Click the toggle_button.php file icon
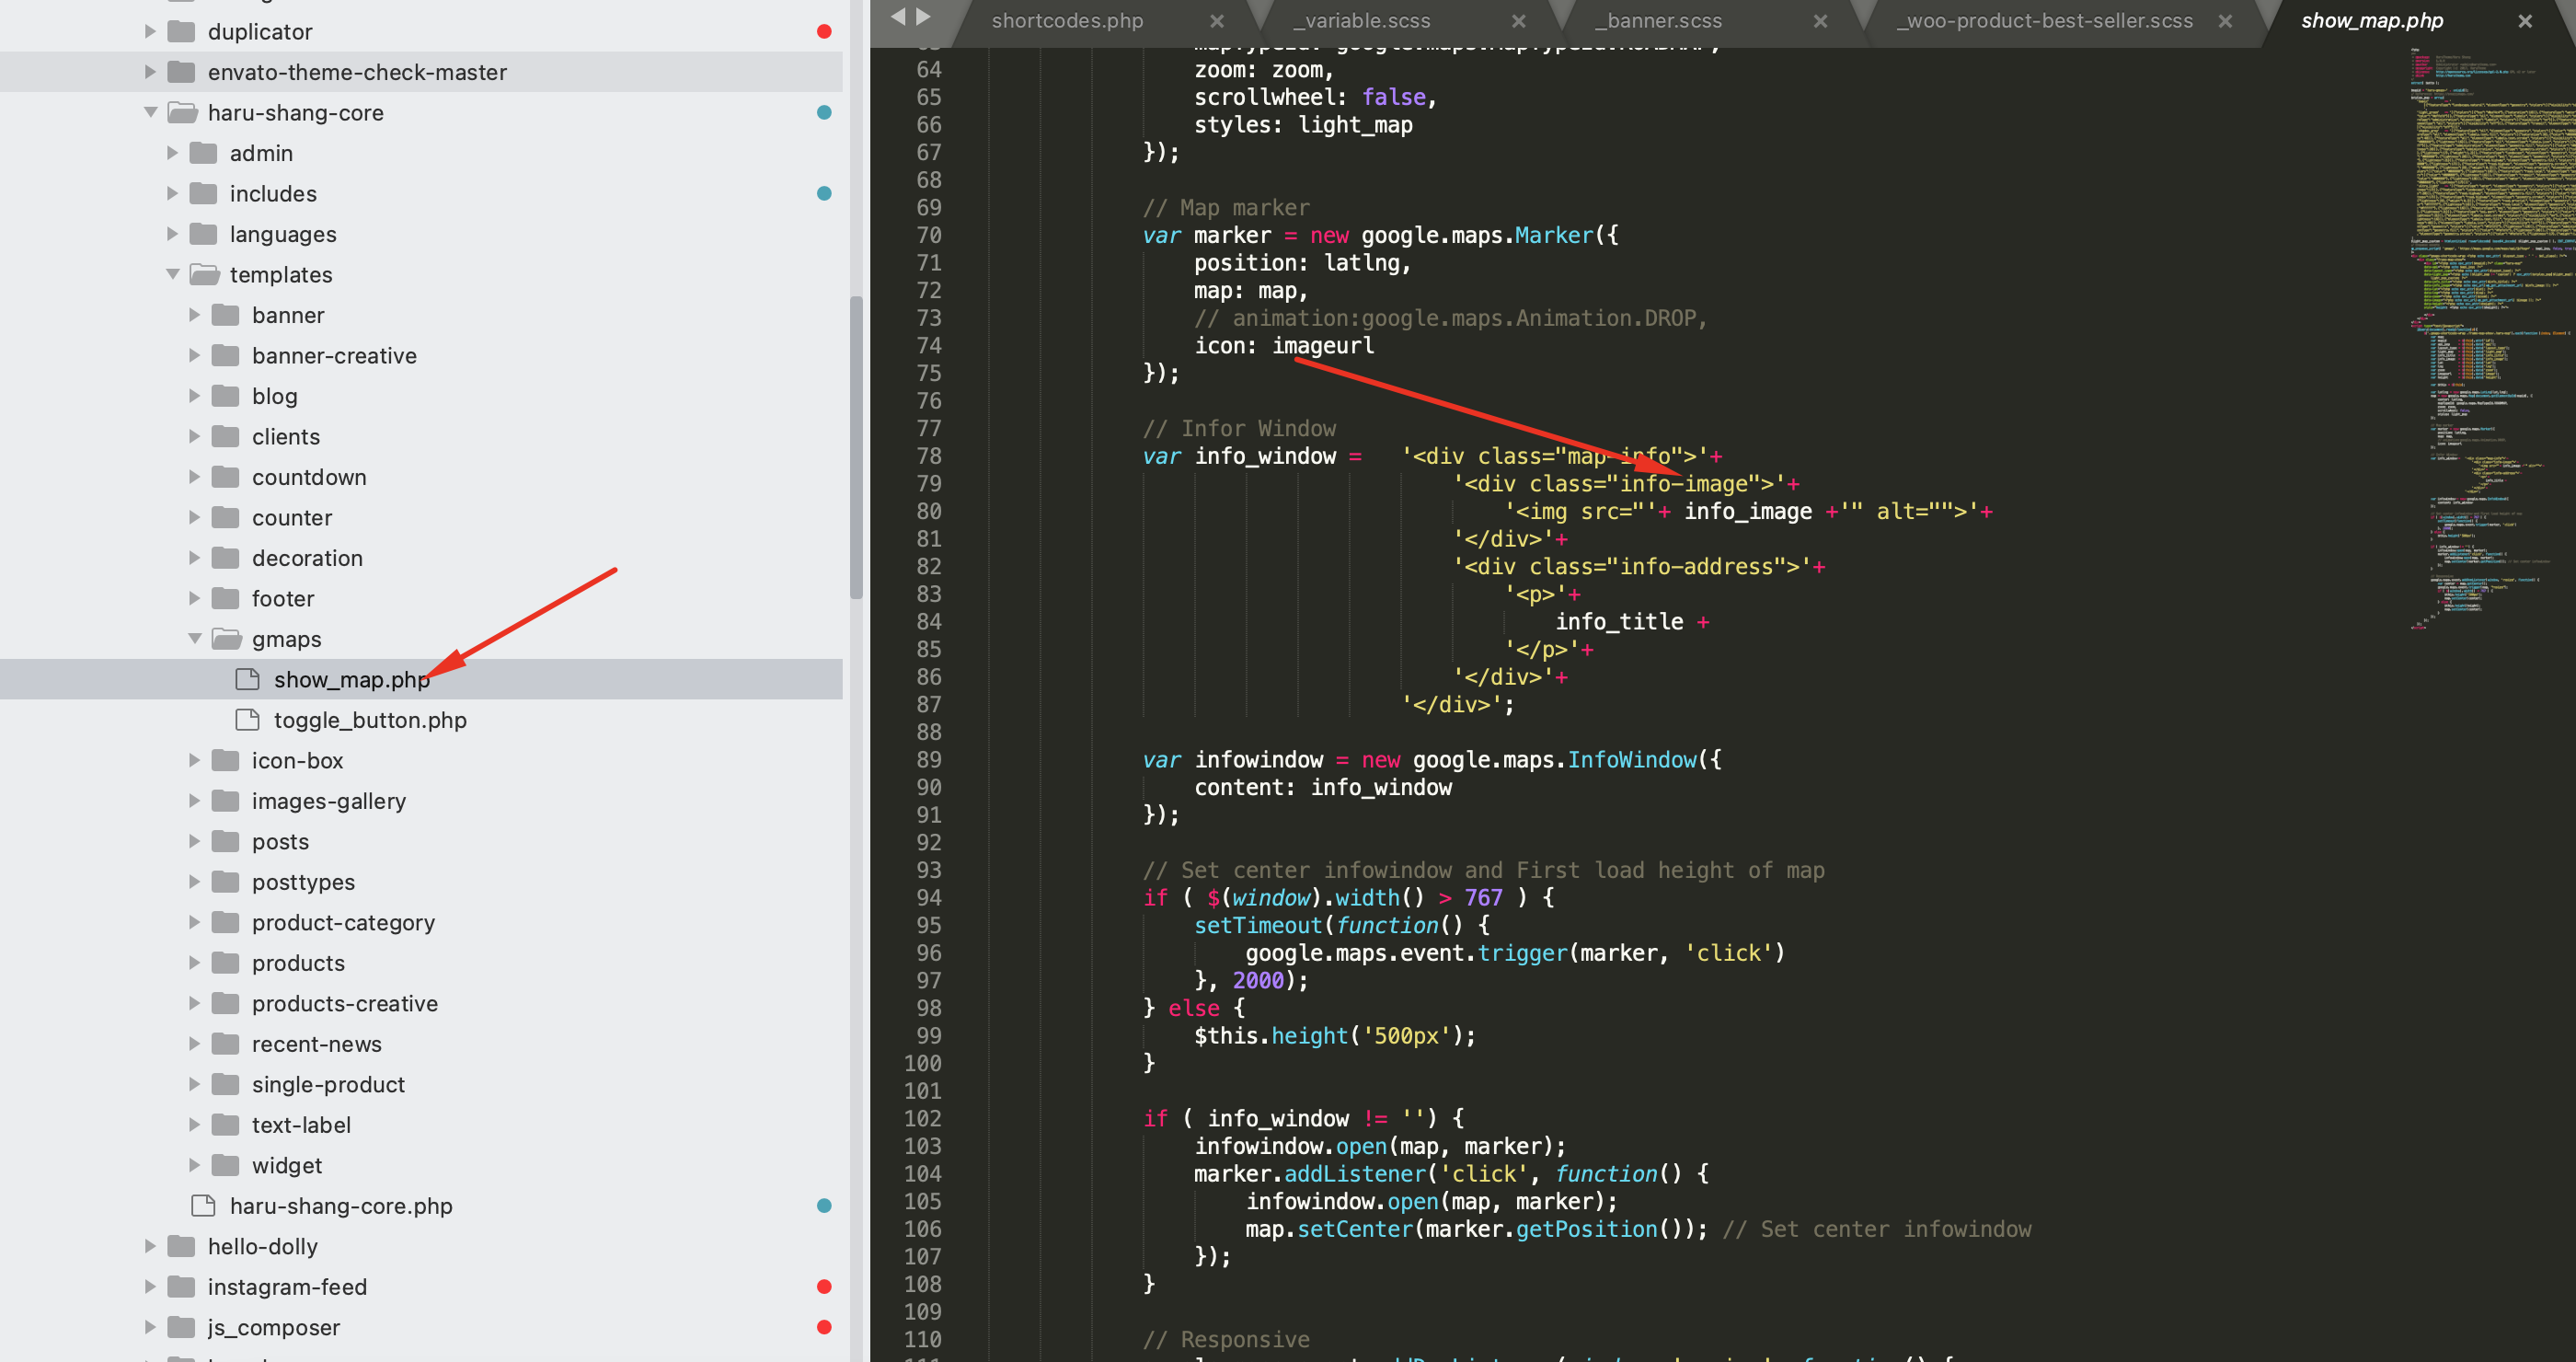Image resolution: width=2576 pixels, height=1362 pixels. (247, 720)
